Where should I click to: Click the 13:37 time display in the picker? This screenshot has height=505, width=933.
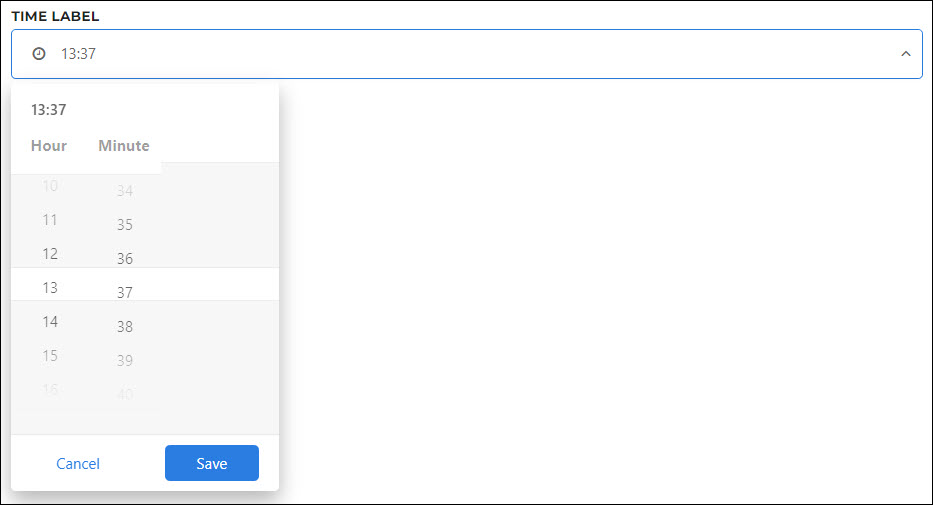(49, 110)
